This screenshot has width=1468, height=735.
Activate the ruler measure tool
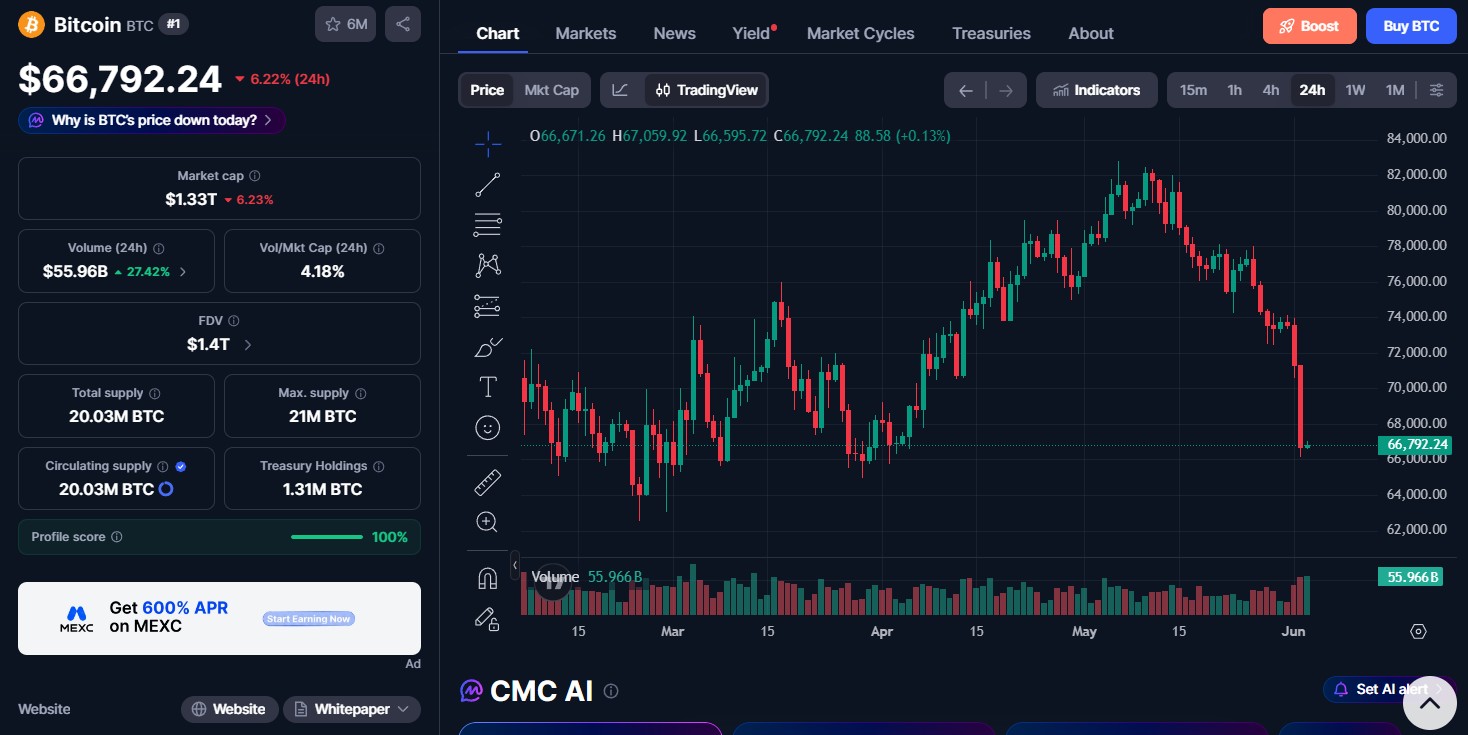click(488, 483)
